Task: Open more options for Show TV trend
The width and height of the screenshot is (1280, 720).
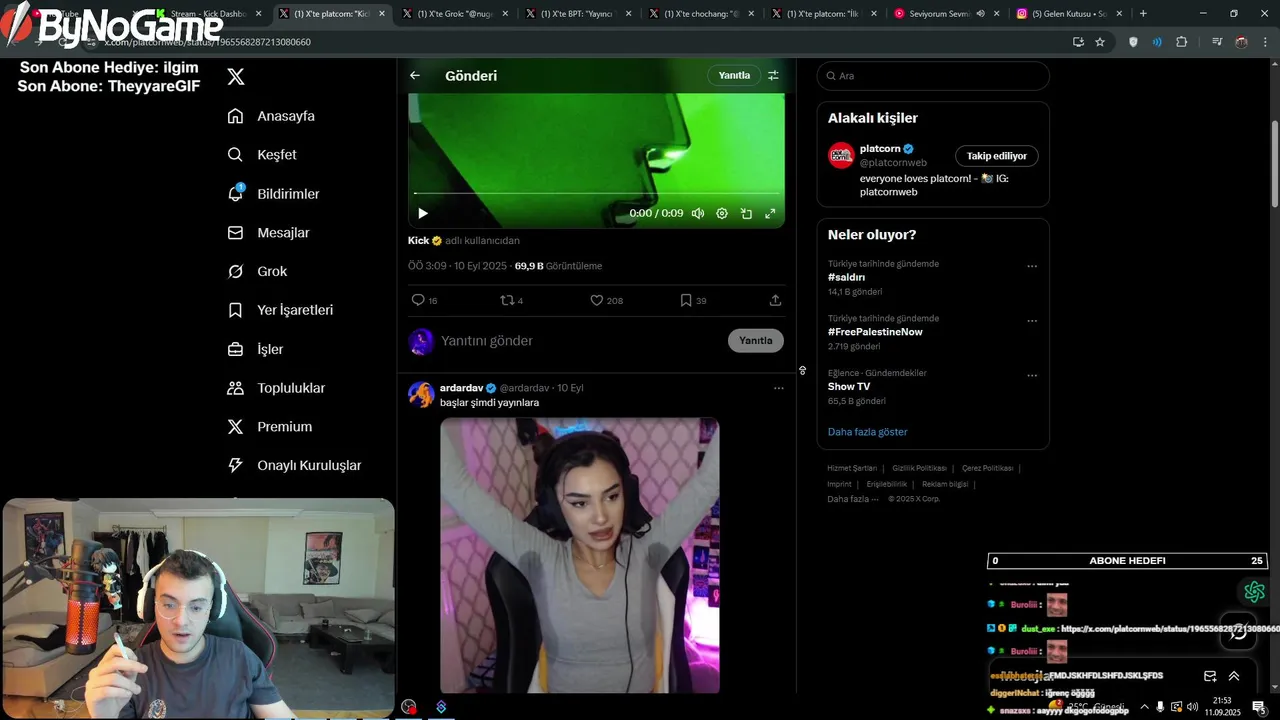Action: (x=1032, y=376)
